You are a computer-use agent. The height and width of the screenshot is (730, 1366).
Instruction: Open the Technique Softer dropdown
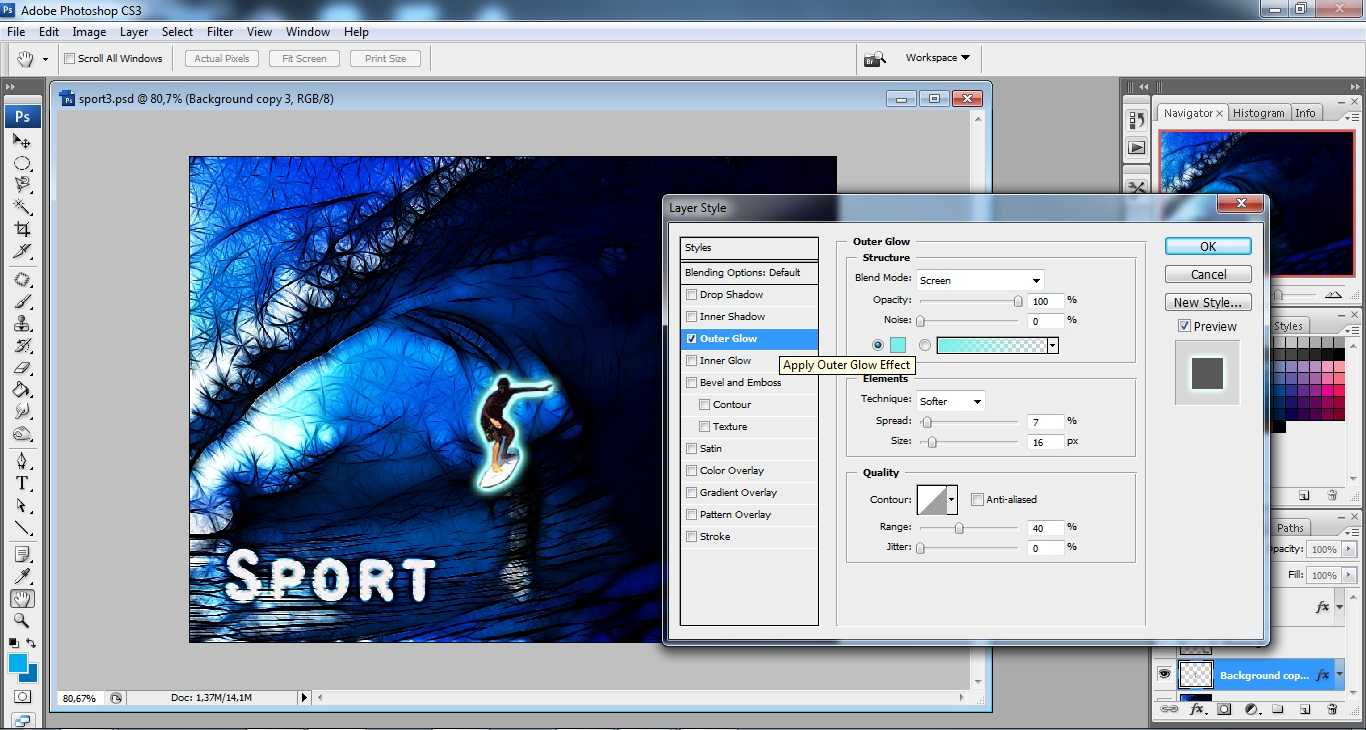[950, 401]
